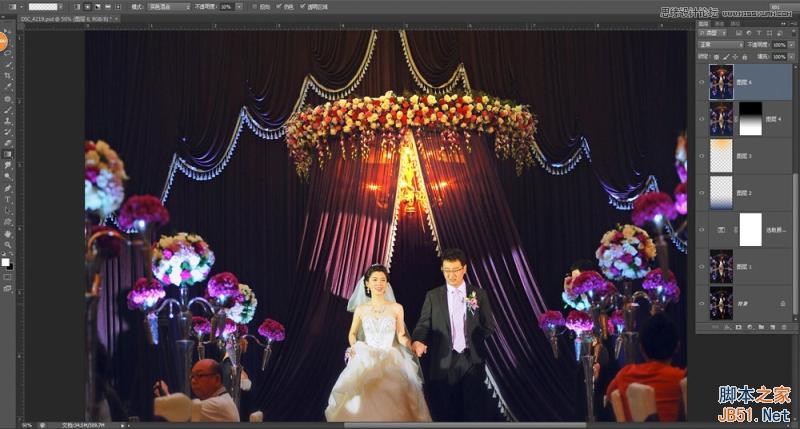Create a new layer group

click(761, 327)
